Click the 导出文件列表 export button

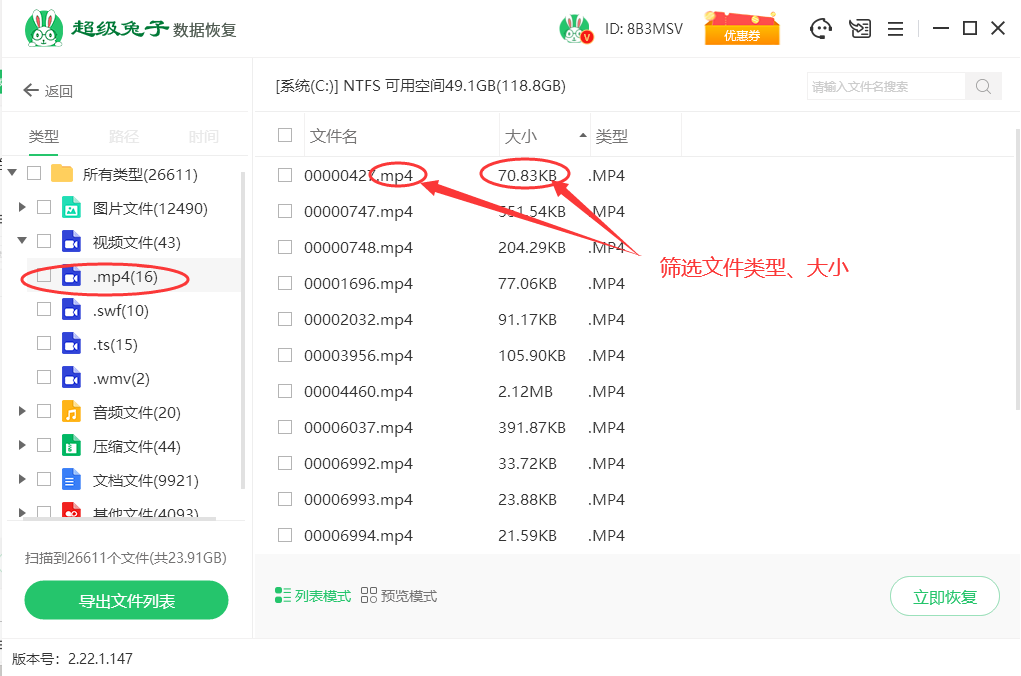point(127,601)
